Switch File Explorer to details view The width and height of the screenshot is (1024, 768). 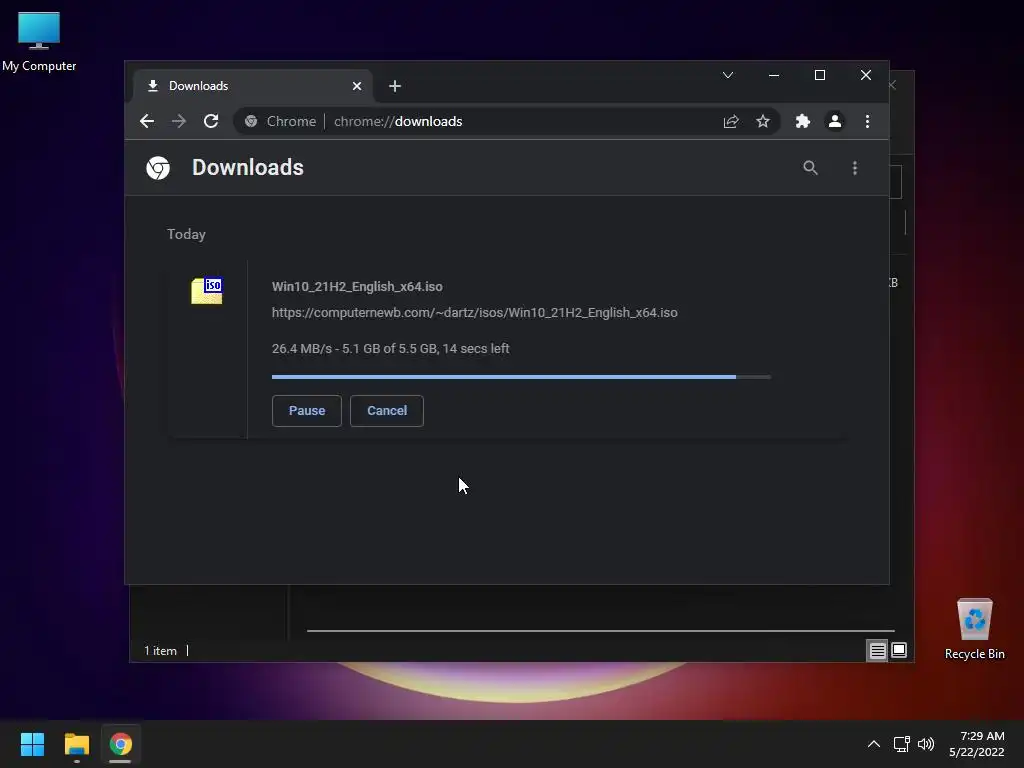coord(877,650)
